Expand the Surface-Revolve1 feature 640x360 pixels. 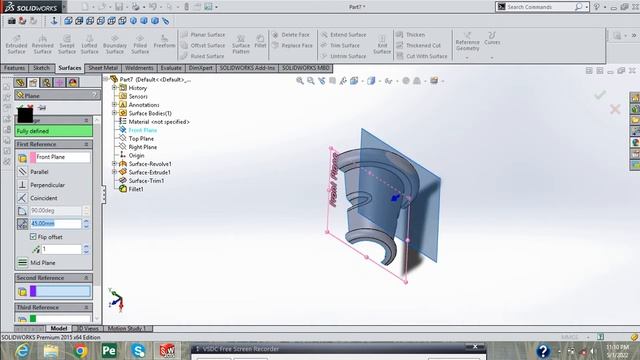(115, 164)
